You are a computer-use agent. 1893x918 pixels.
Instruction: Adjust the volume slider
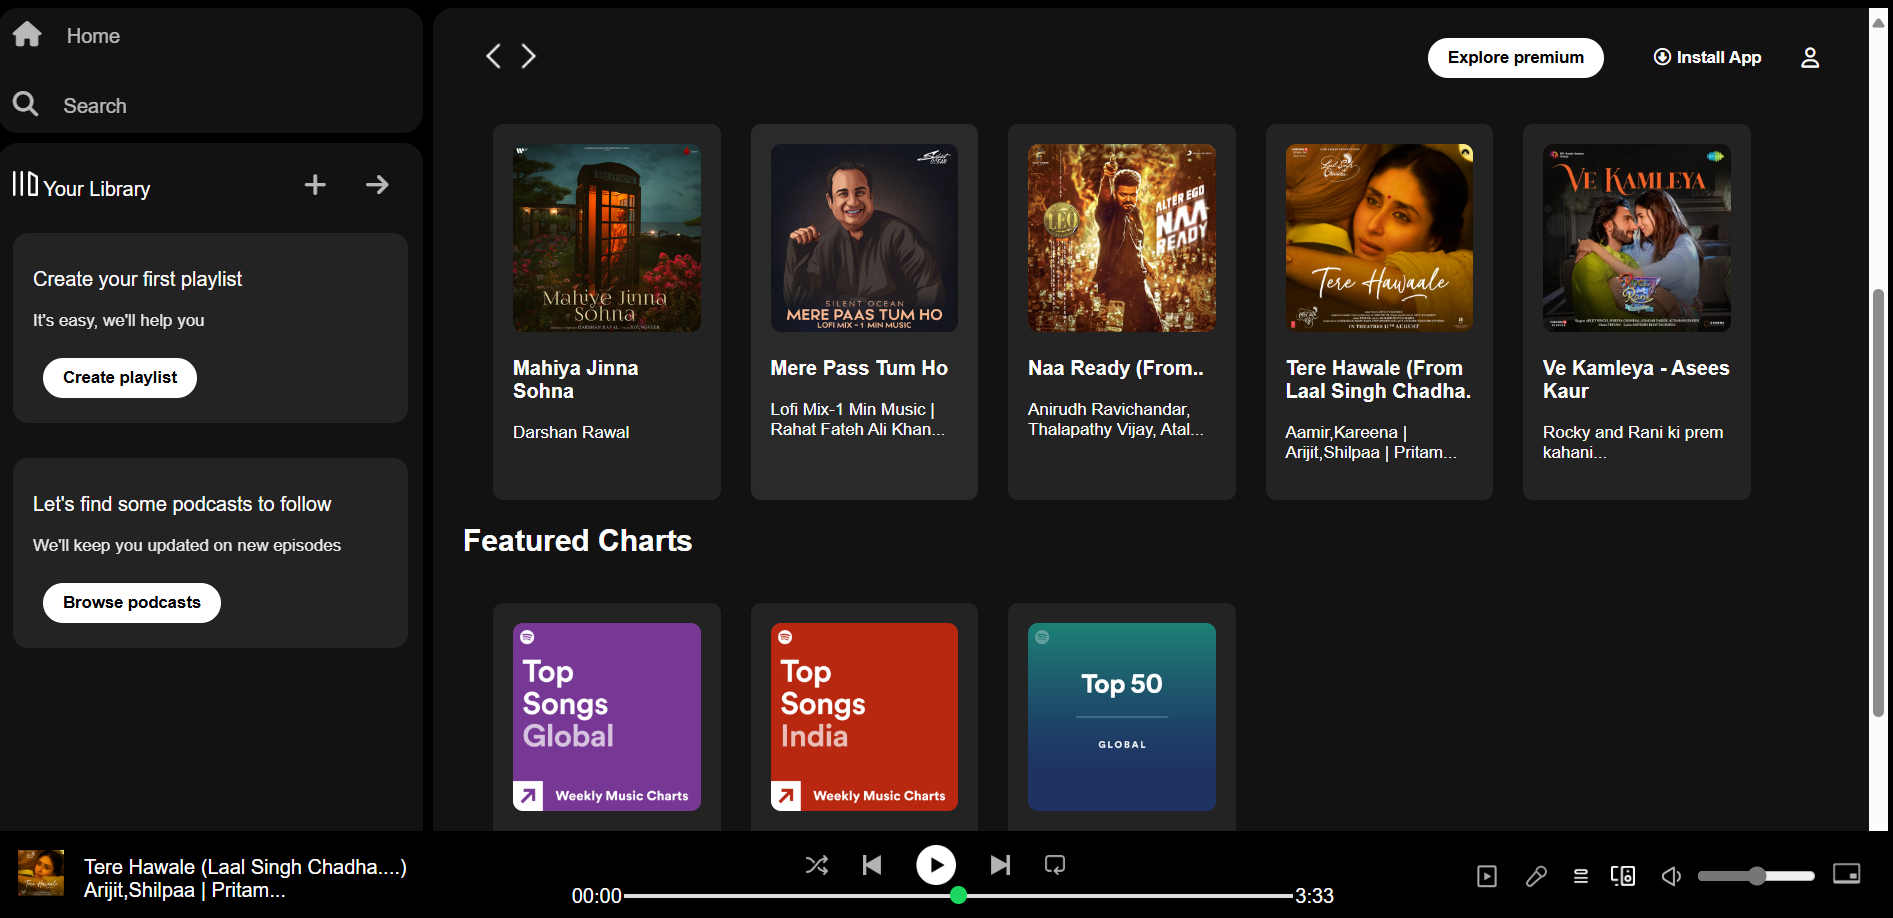pos(1756,876)
